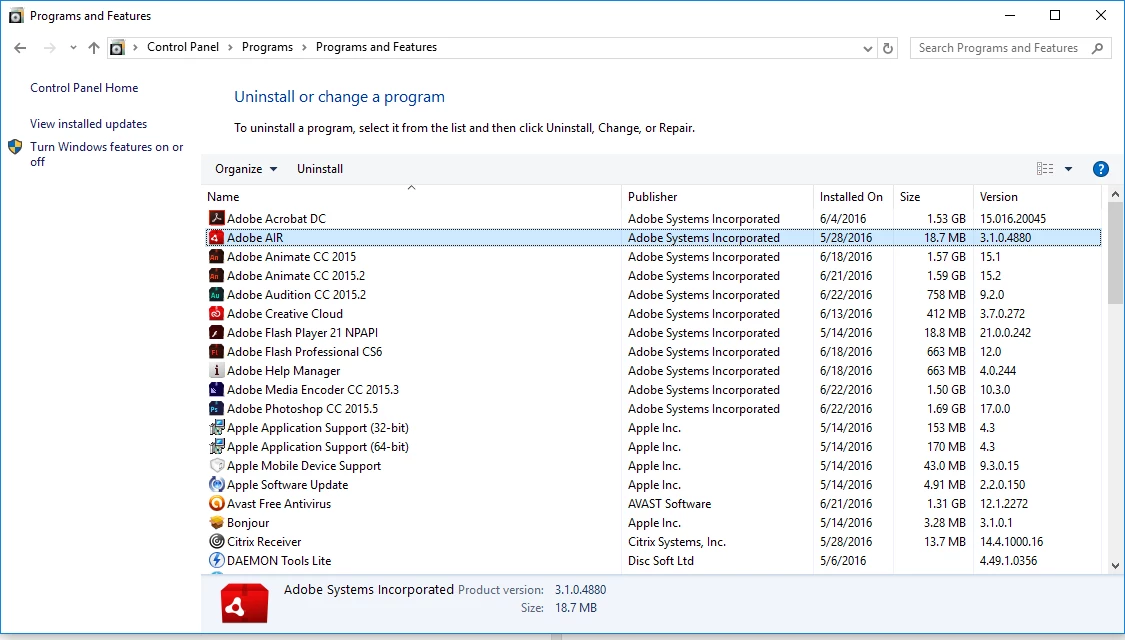This screenshot has width=1125, height=640.
Task: Click the DAEMON Tools Lite icon
Action: [x=216, y=560]
